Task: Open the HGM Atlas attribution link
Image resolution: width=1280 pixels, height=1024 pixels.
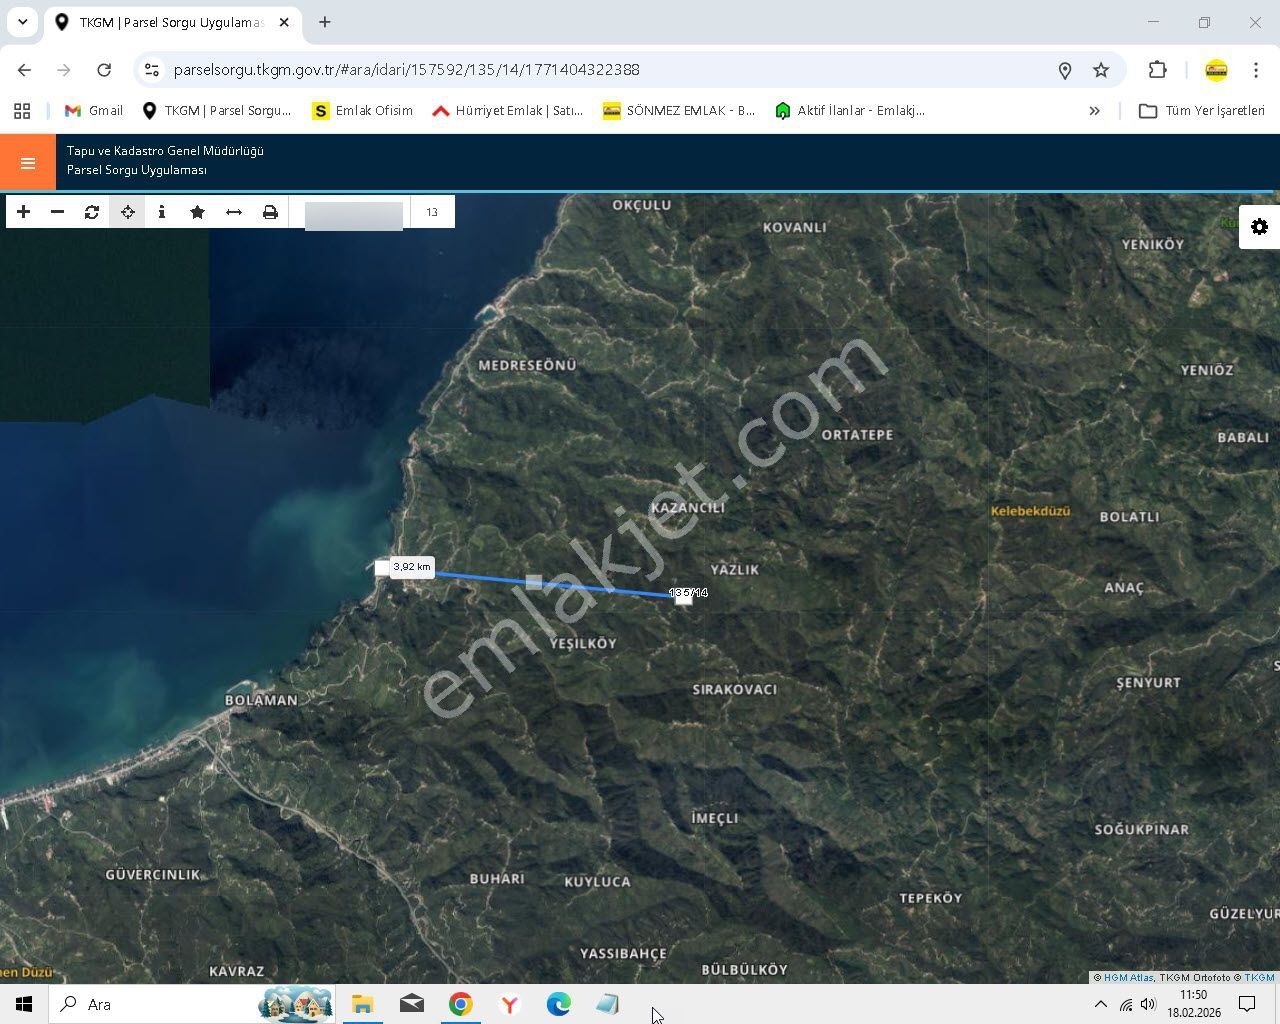Action: tap(1124, 978)
